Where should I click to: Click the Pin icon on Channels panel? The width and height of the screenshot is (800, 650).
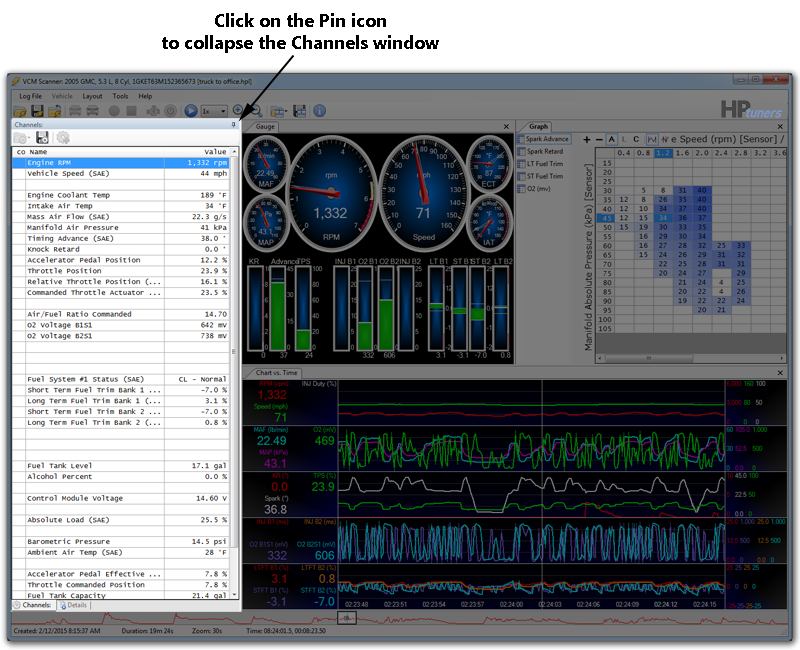(234, 124)
